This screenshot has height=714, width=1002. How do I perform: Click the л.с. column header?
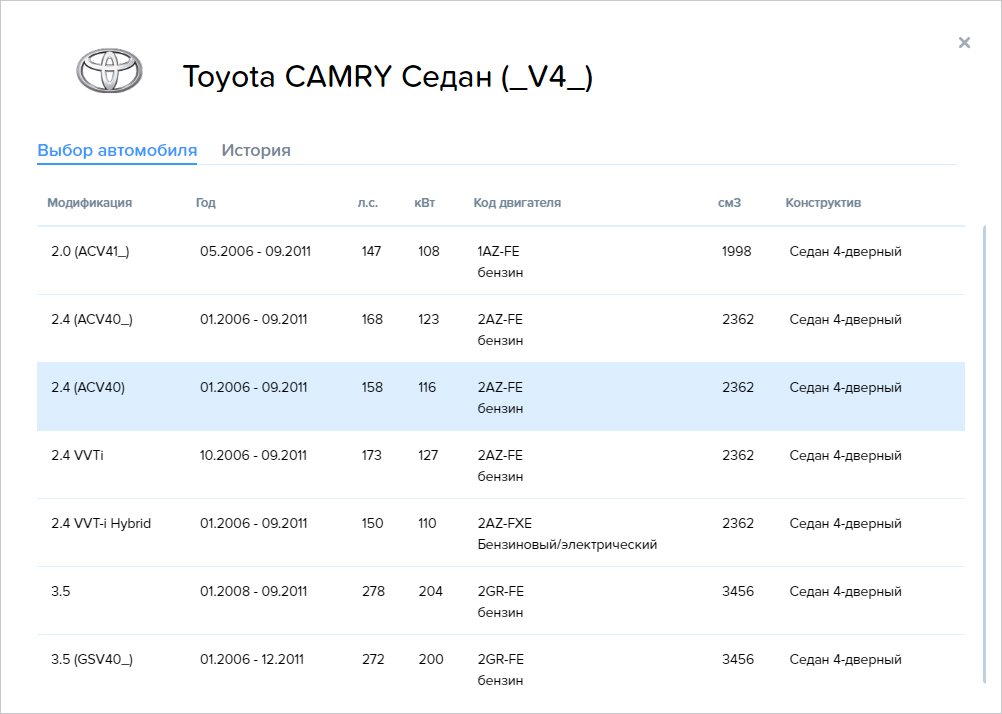367,203
